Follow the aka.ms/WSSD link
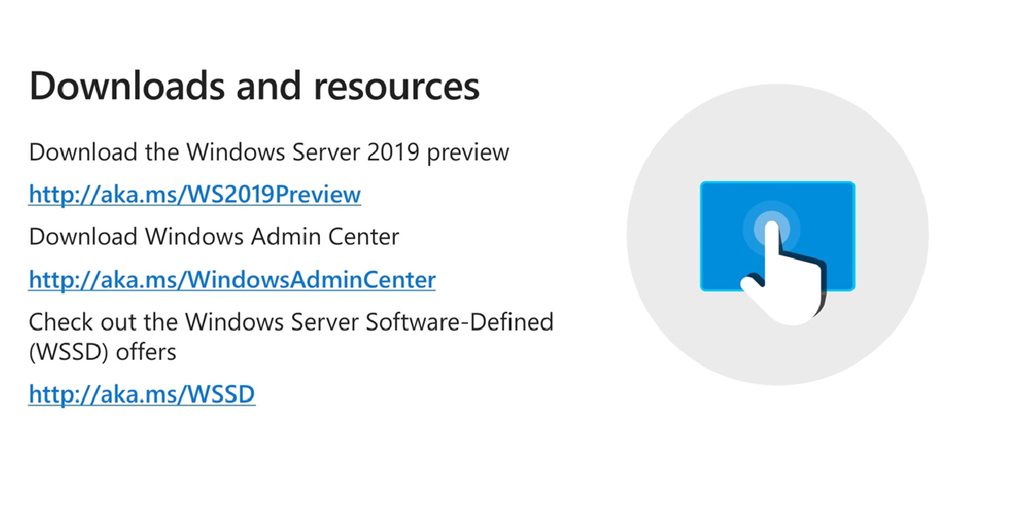 (141, 395)
